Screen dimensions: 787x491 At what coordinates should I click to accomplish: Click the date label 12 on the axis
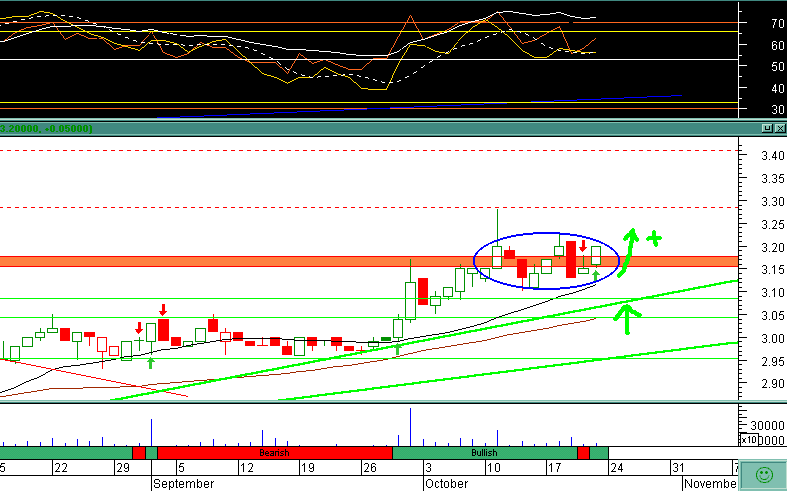tap(246, 468)
